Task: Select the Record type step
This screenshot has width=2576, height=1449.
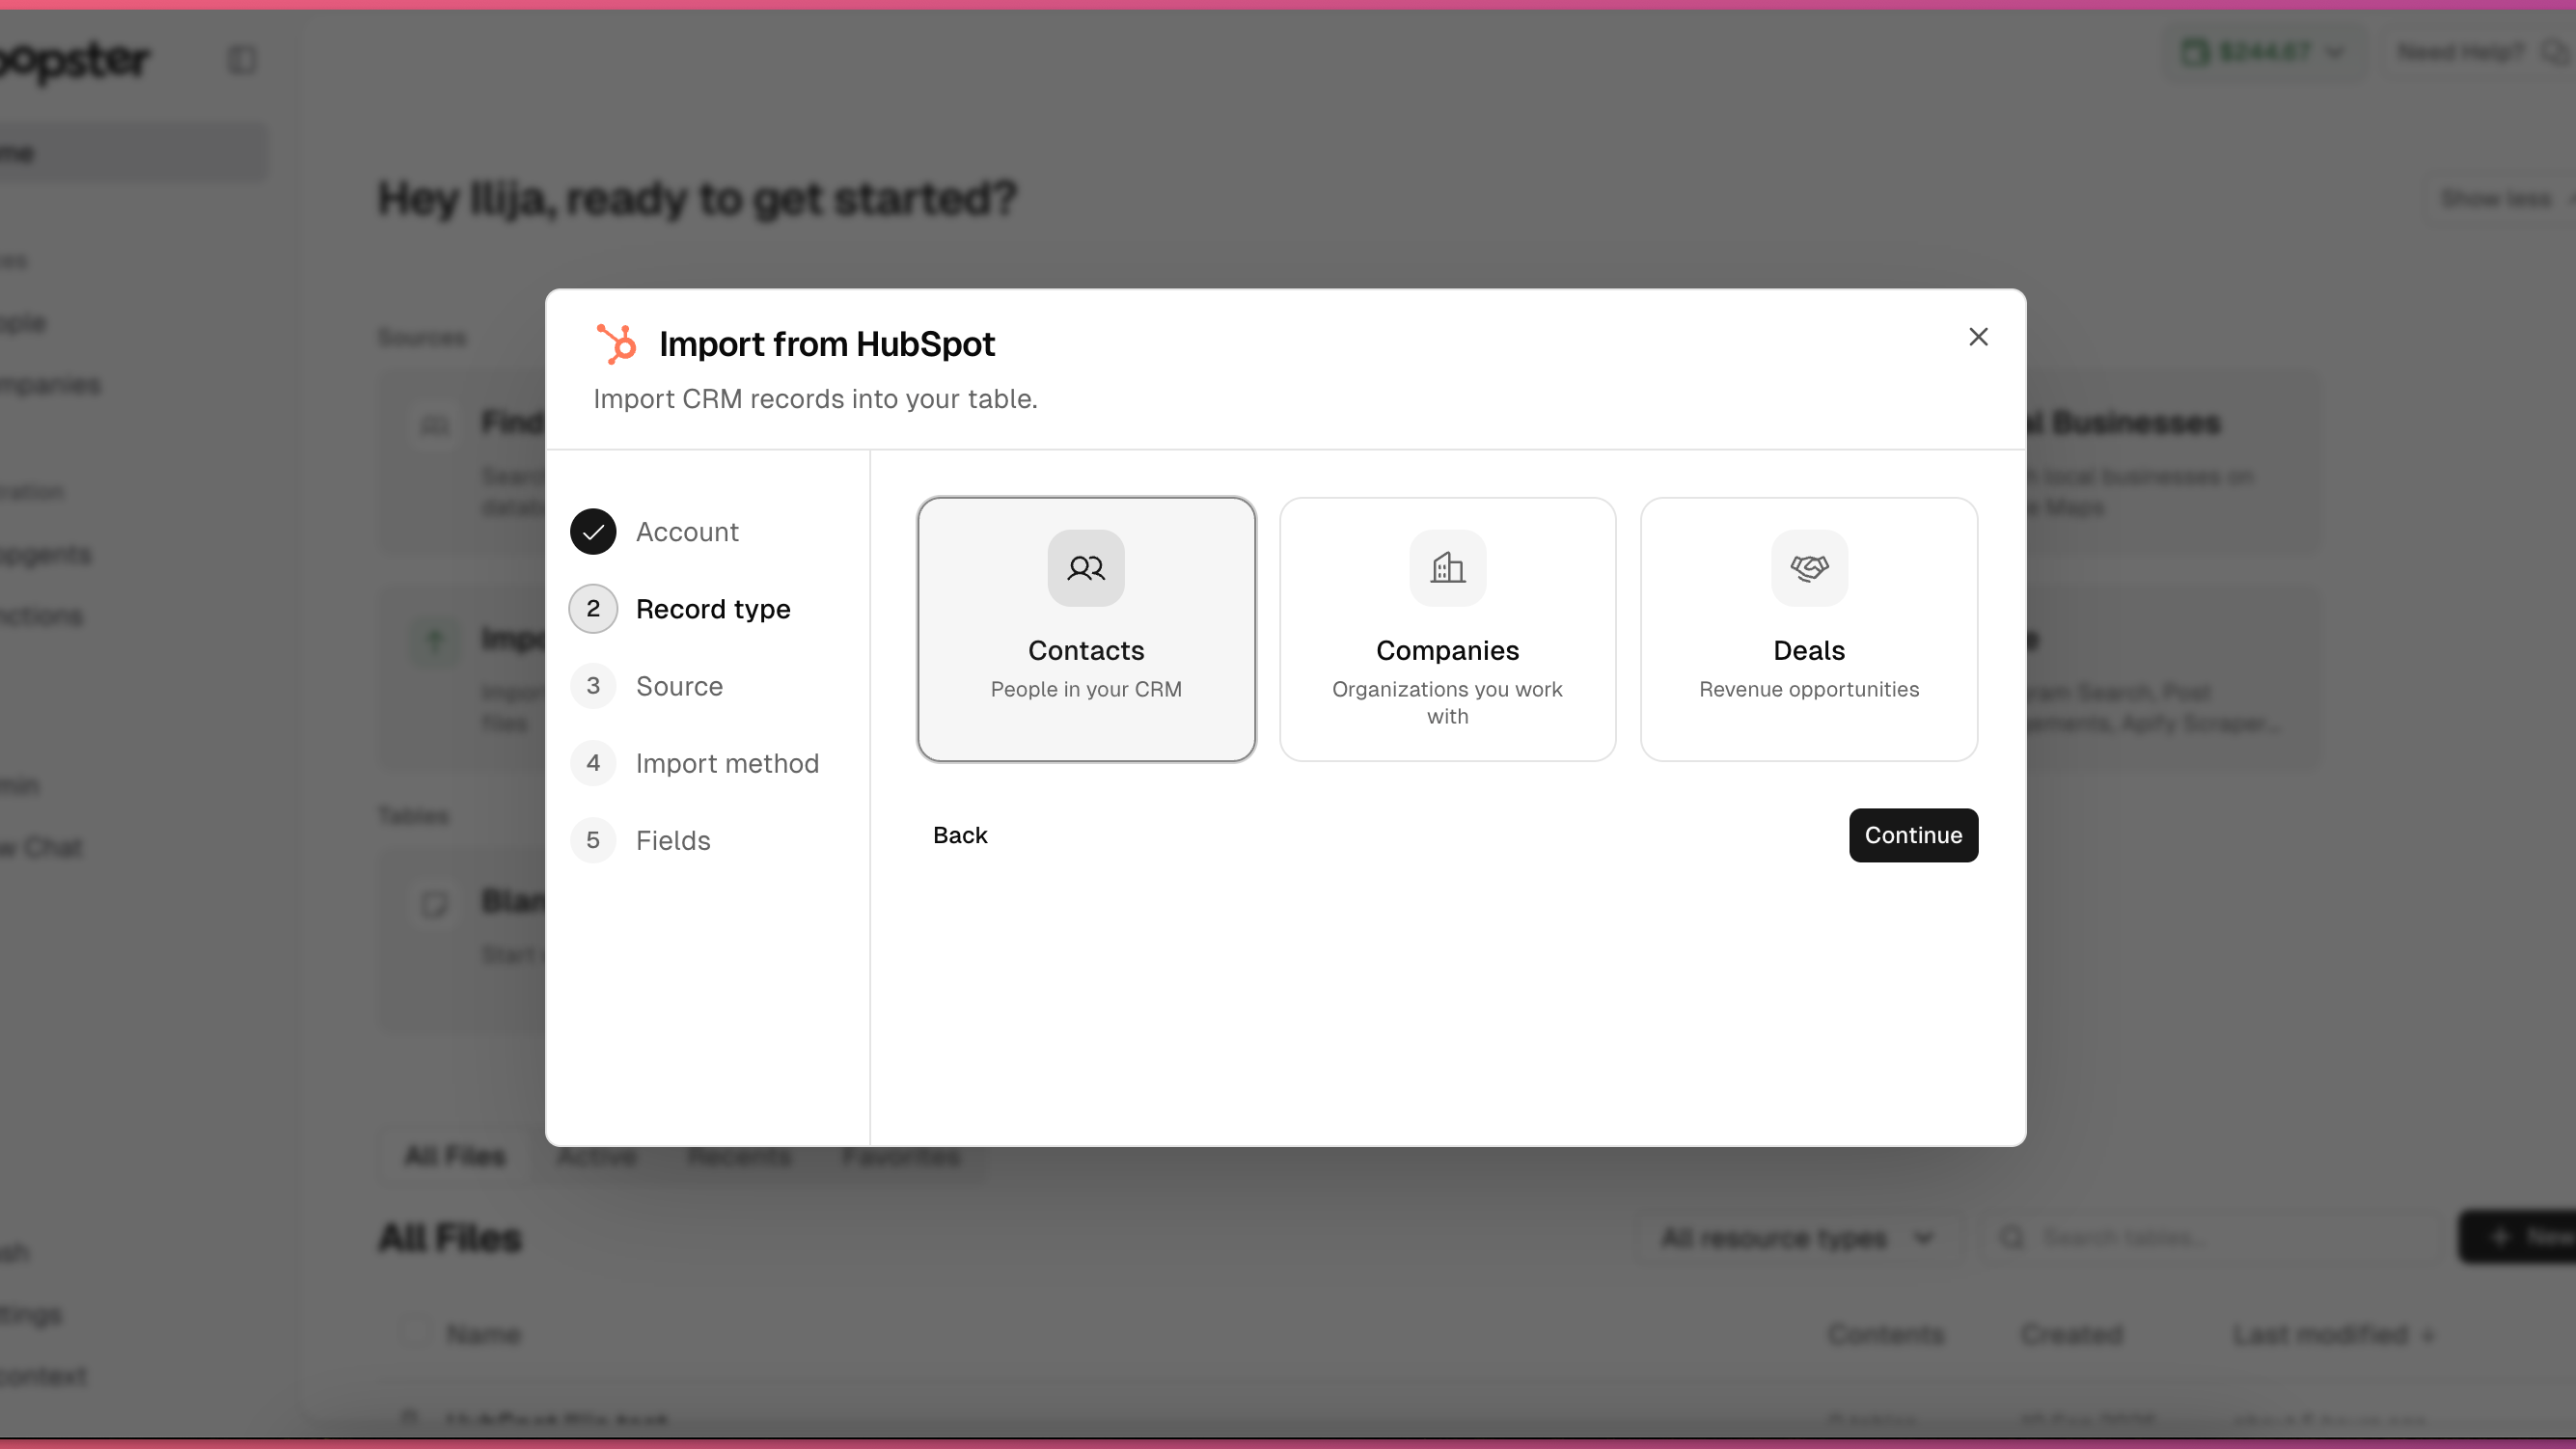Action: [680, 609]
